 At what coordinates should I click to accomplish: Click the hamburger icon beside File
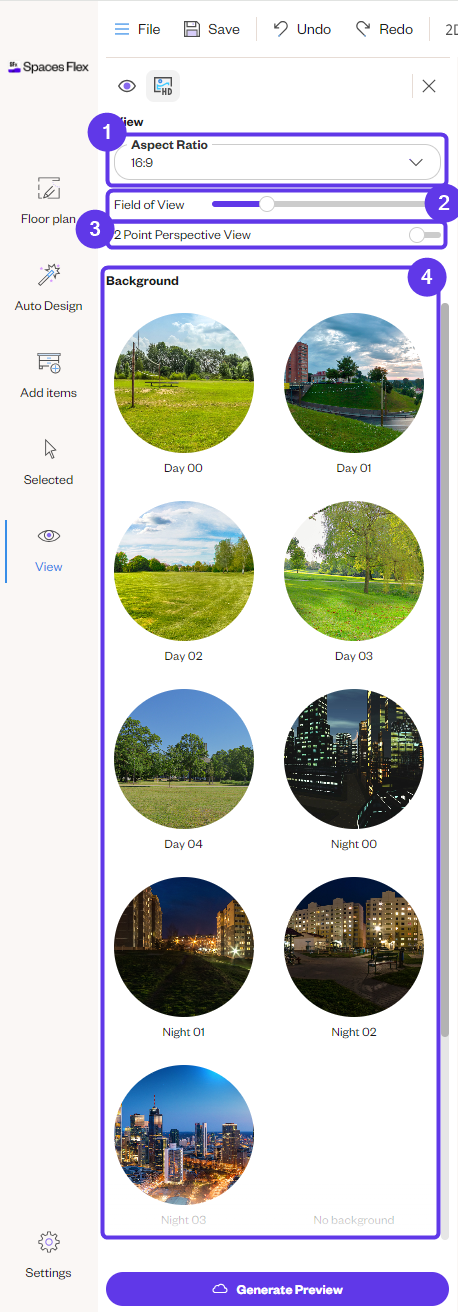tap(122, 29)
